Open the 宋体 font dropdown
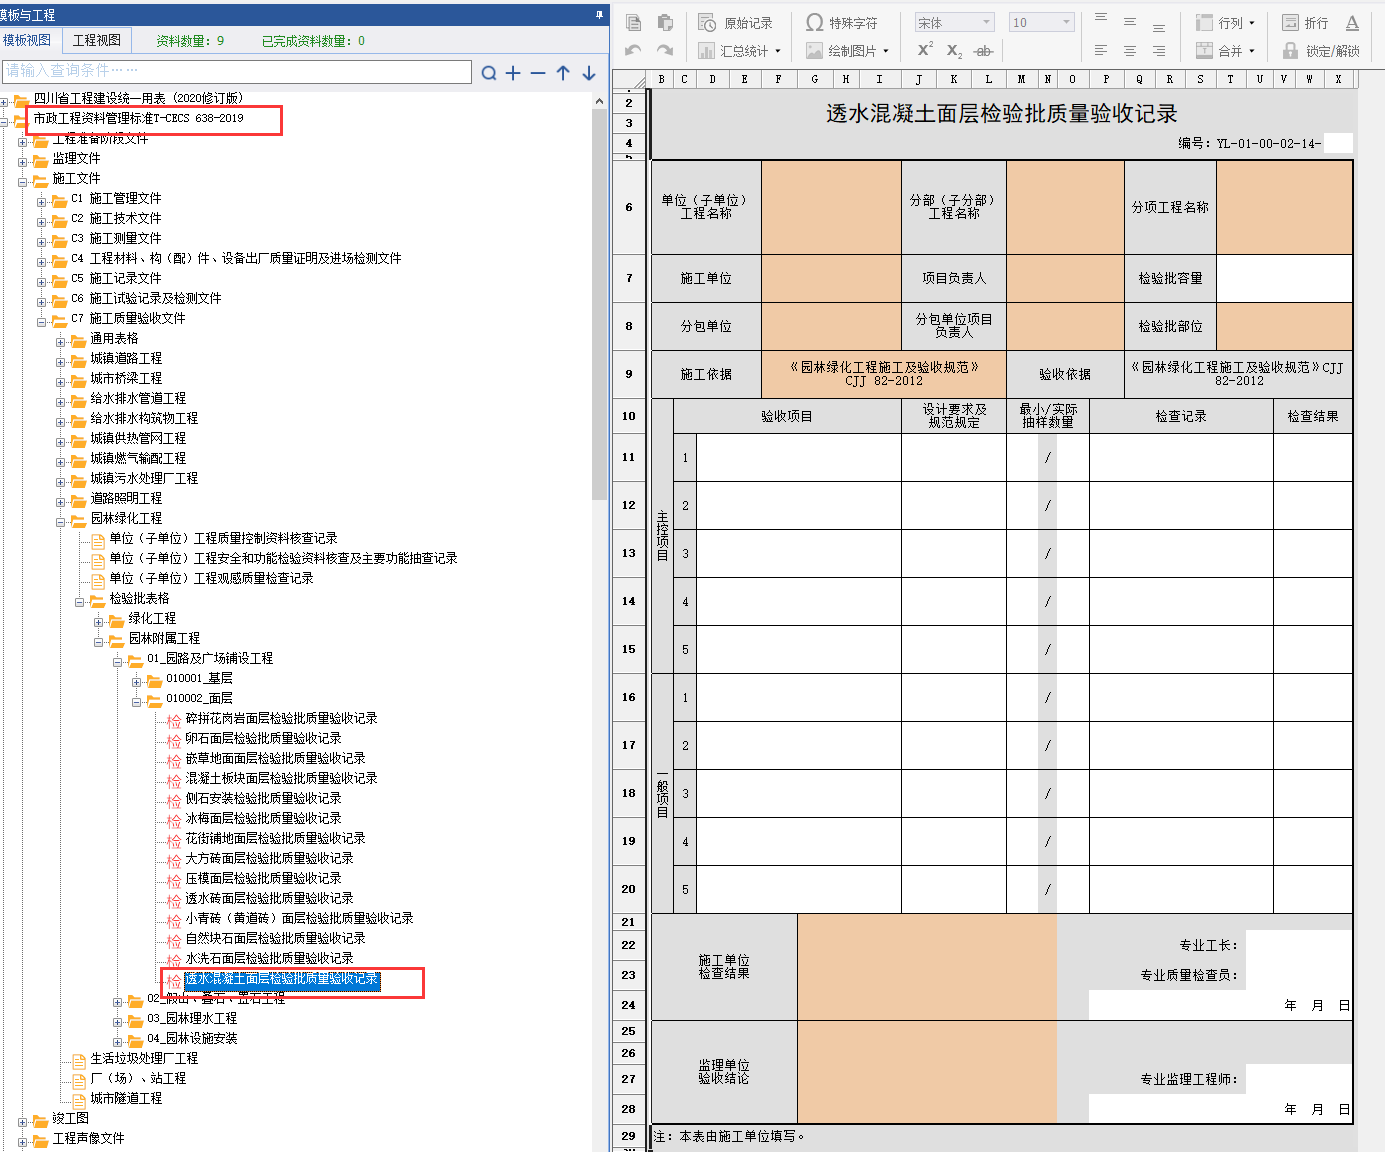Viewport: 1385px width, 1152px height. click(x=954, y=22)
